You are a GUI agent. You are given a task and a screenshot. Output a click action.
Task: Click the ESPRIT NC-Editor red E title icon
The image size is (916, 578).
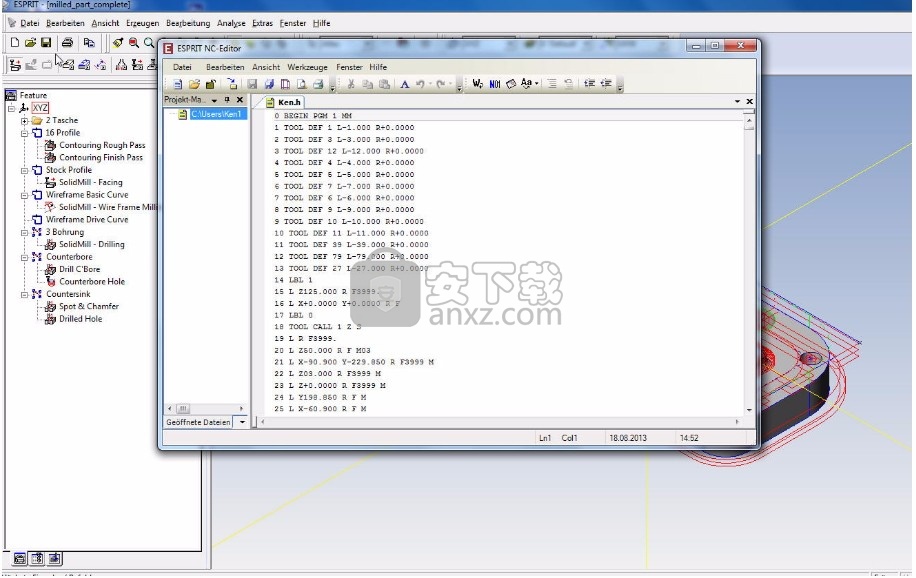(x=168, y=49)
